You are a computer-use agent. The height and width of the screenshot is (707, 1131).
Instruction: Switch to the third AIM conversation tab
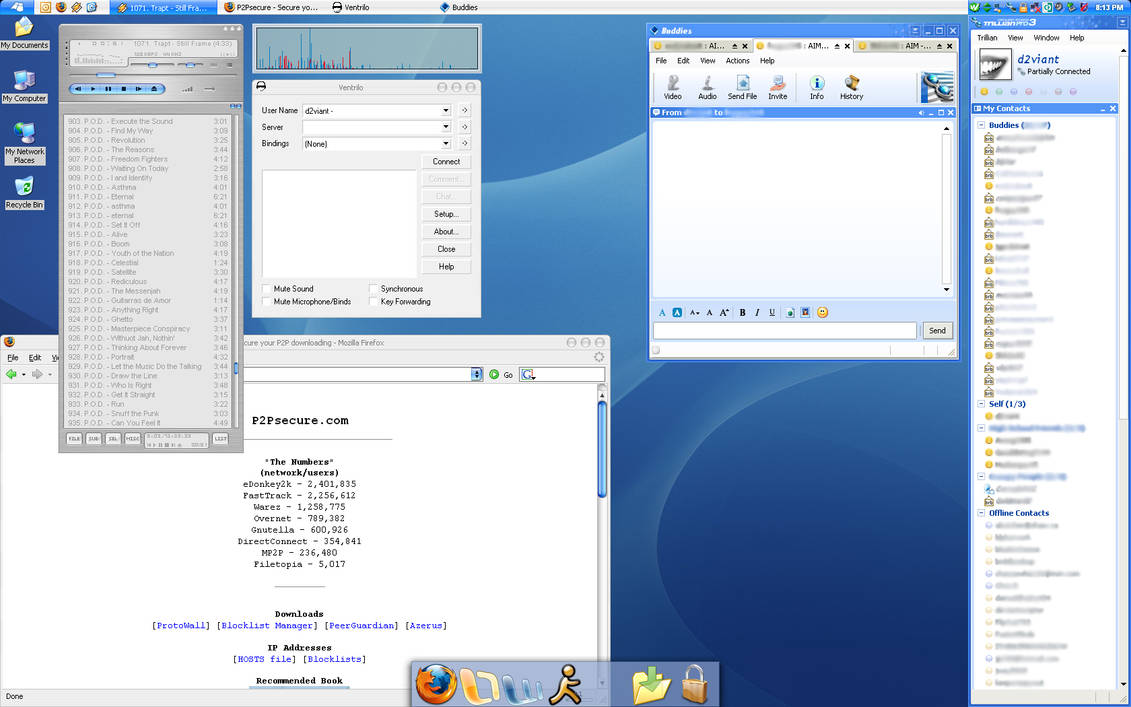[x=905, y=45]
